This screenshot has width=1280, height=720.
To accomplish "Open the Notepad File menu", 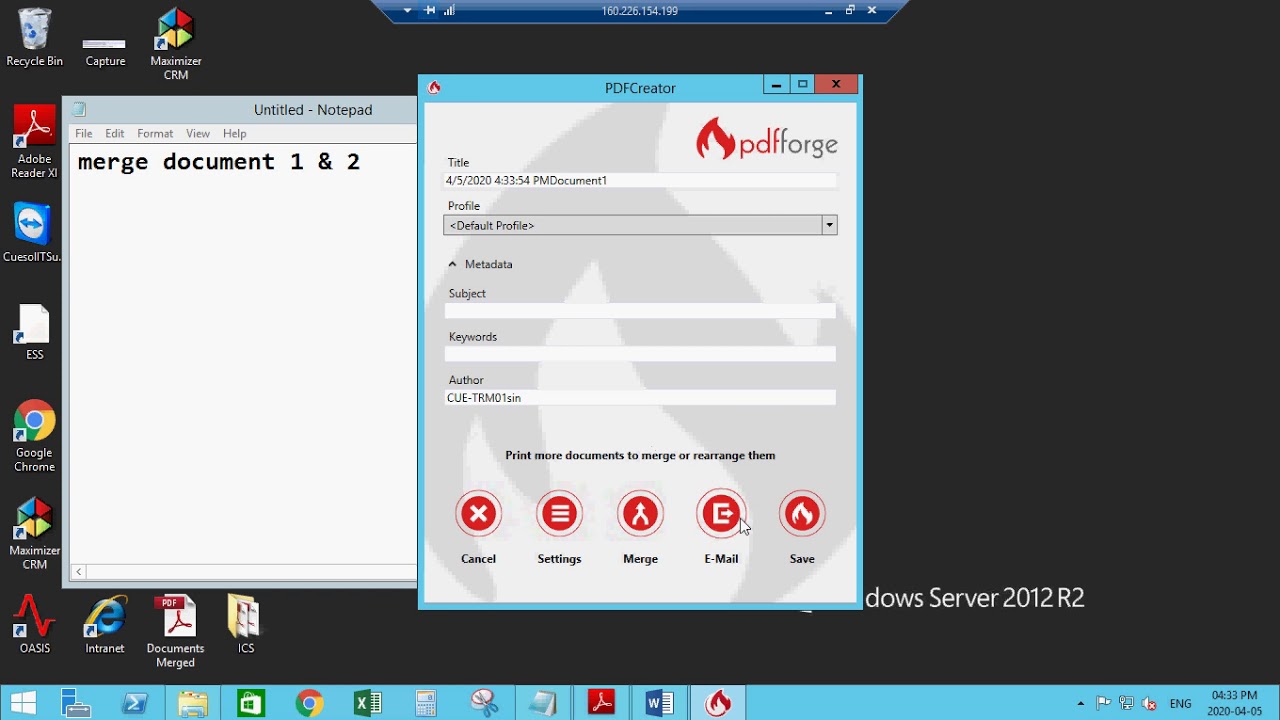I will tap(84, 133).
